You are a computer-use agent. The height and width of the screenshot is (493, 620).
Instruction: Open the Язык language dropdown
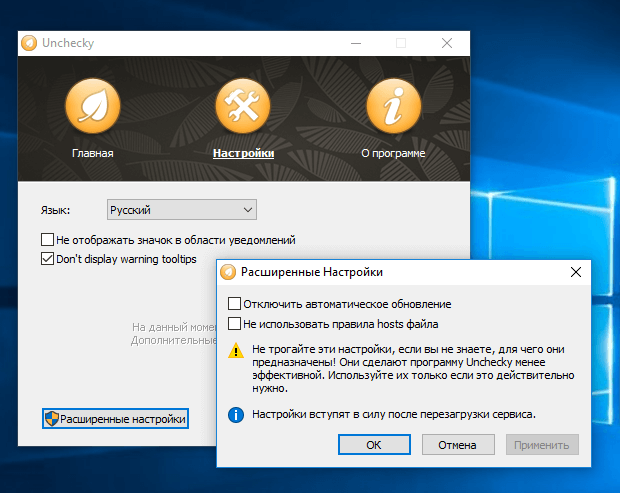[x=182, y=210]
